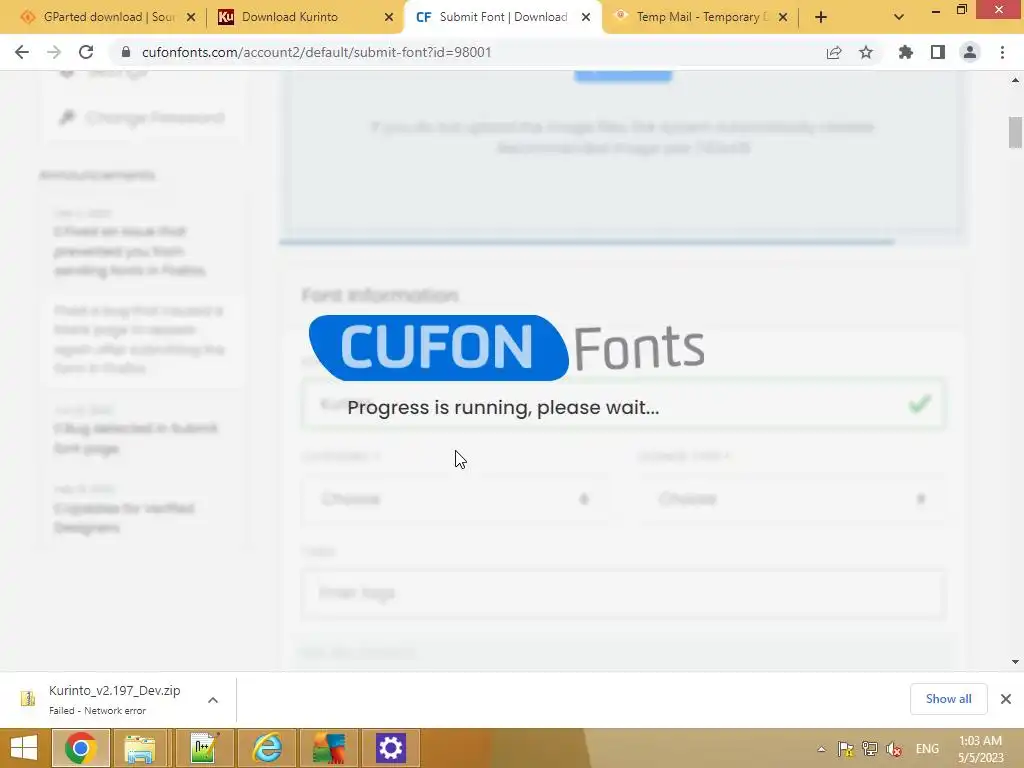Open the taskbar clock 1:03 AM

coord(980,749)
